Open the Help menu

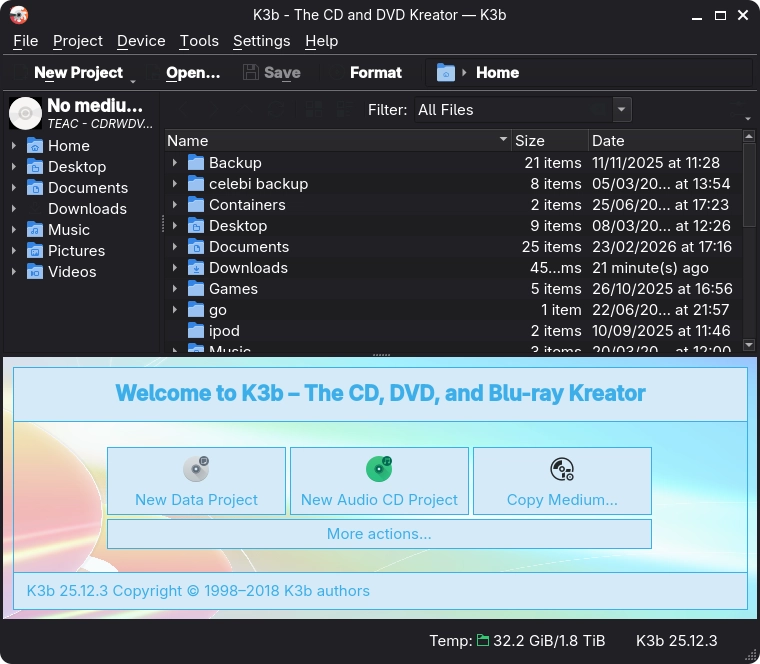pos(321,41)
